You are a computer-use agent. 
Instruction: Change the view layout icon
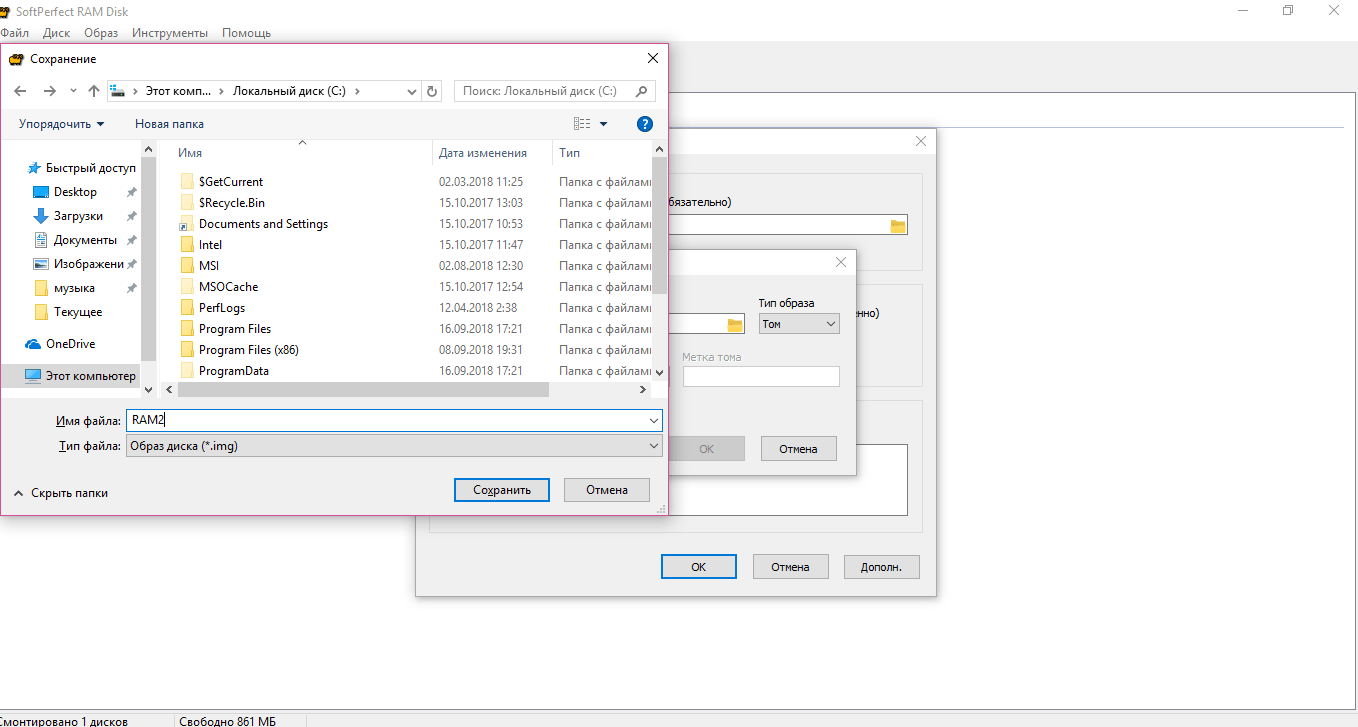pos(582,124)
